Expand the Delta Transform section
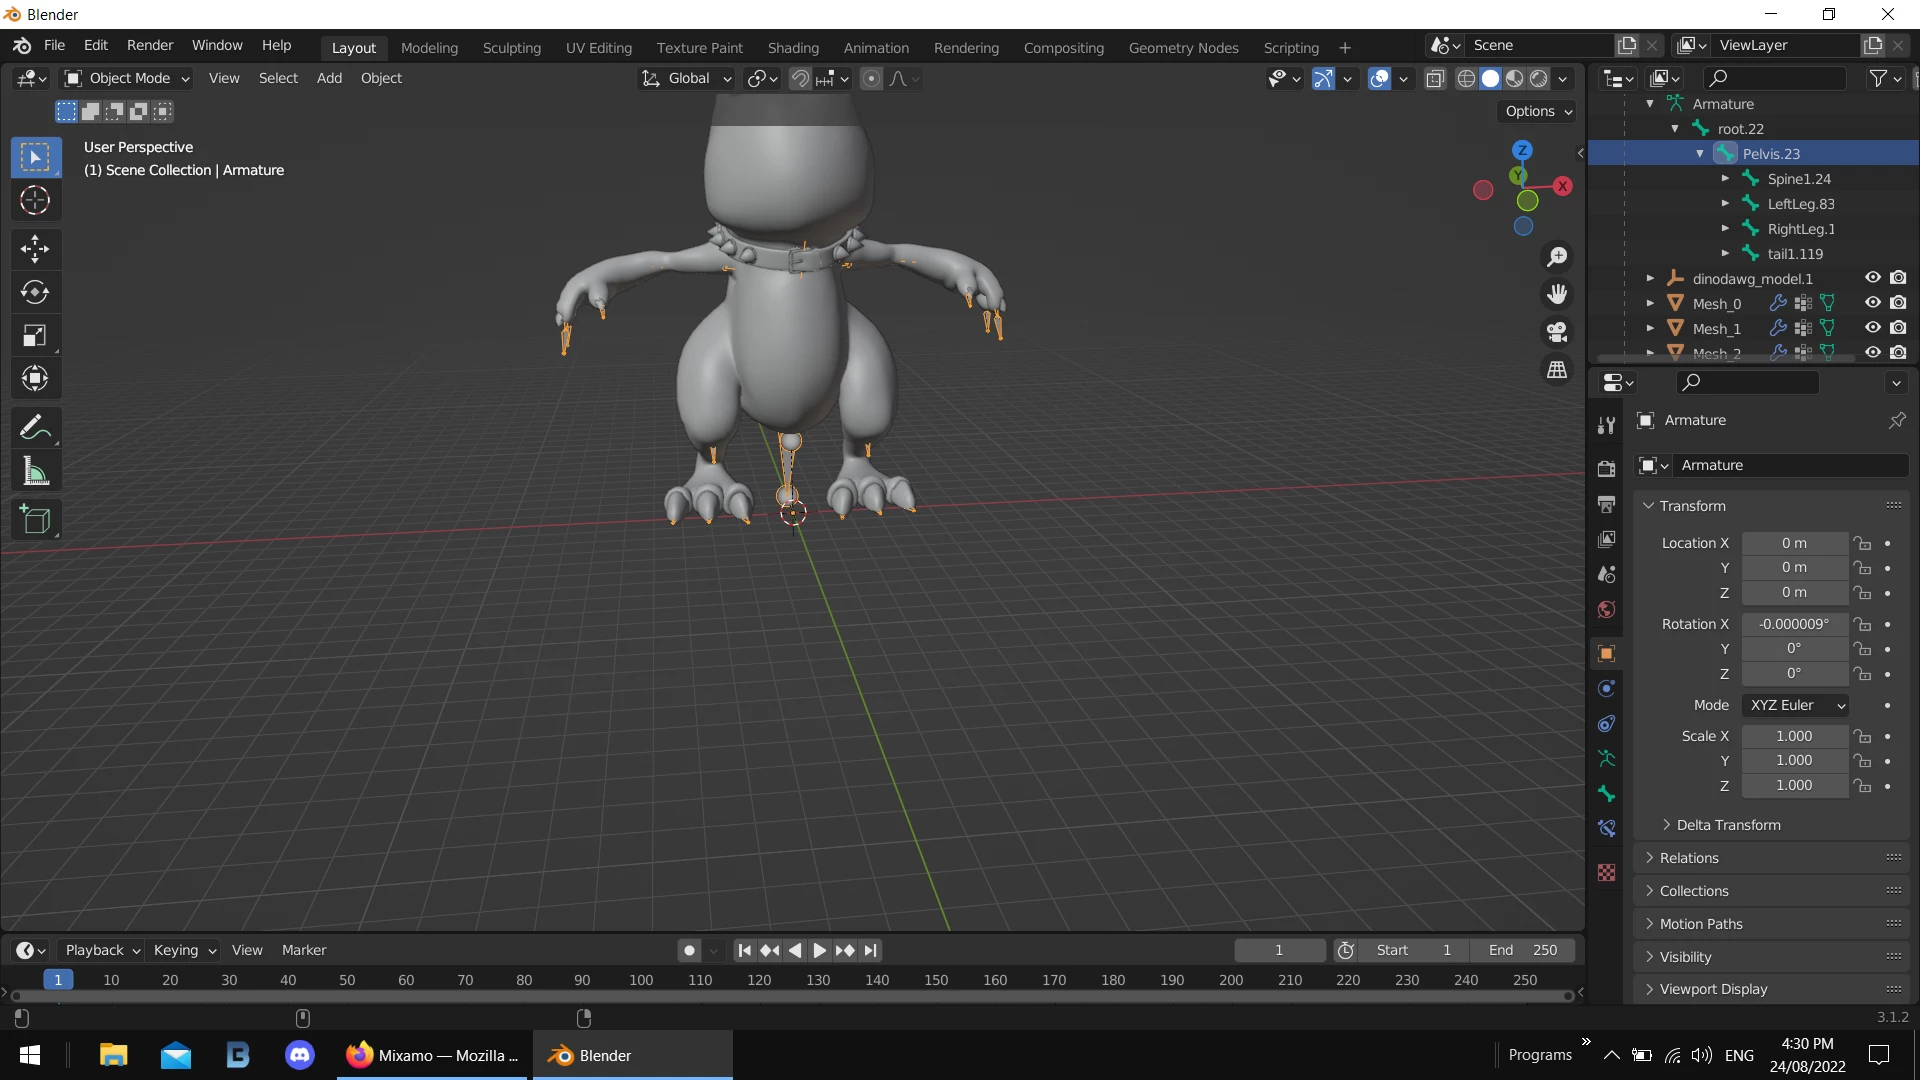1920x1080 pixels. (1728, 825)
